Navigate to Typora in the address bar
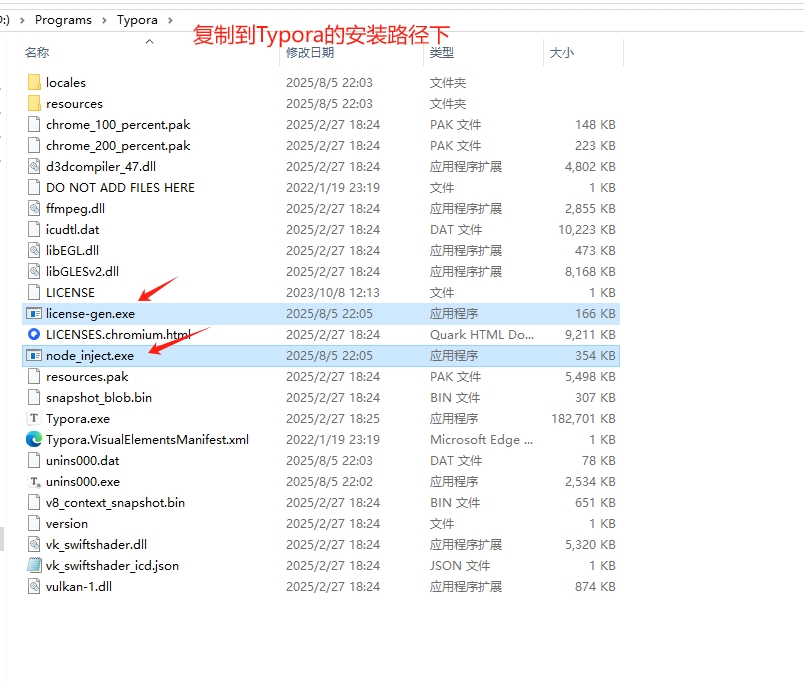Screen dimensions: 804x682 coord(137,20)
